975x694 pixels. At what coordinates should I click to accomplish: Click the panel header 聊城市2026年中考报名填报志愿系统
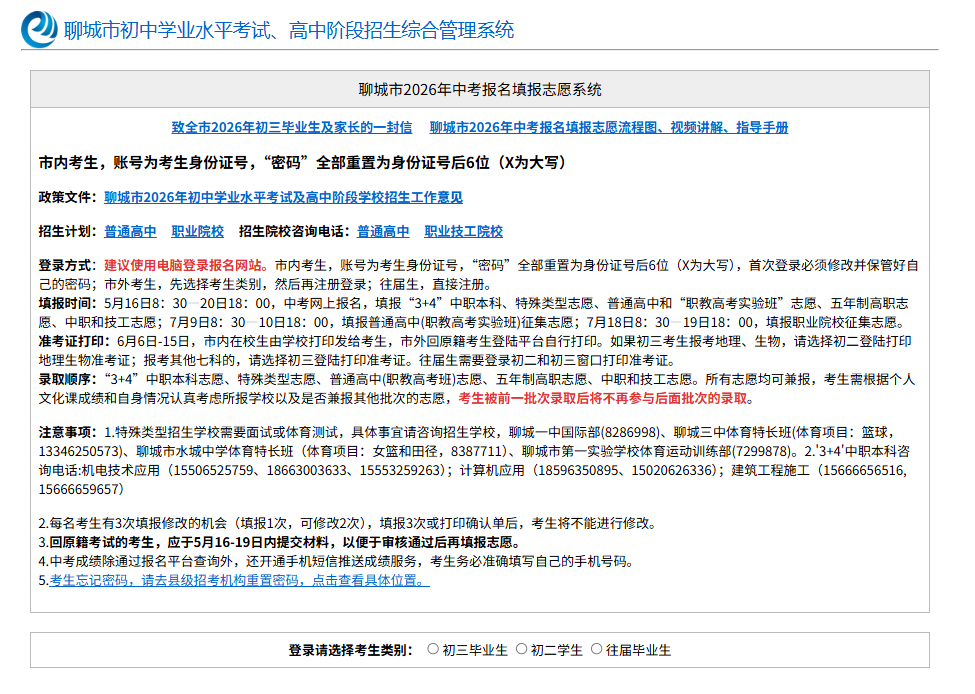(x=480, y=90)
